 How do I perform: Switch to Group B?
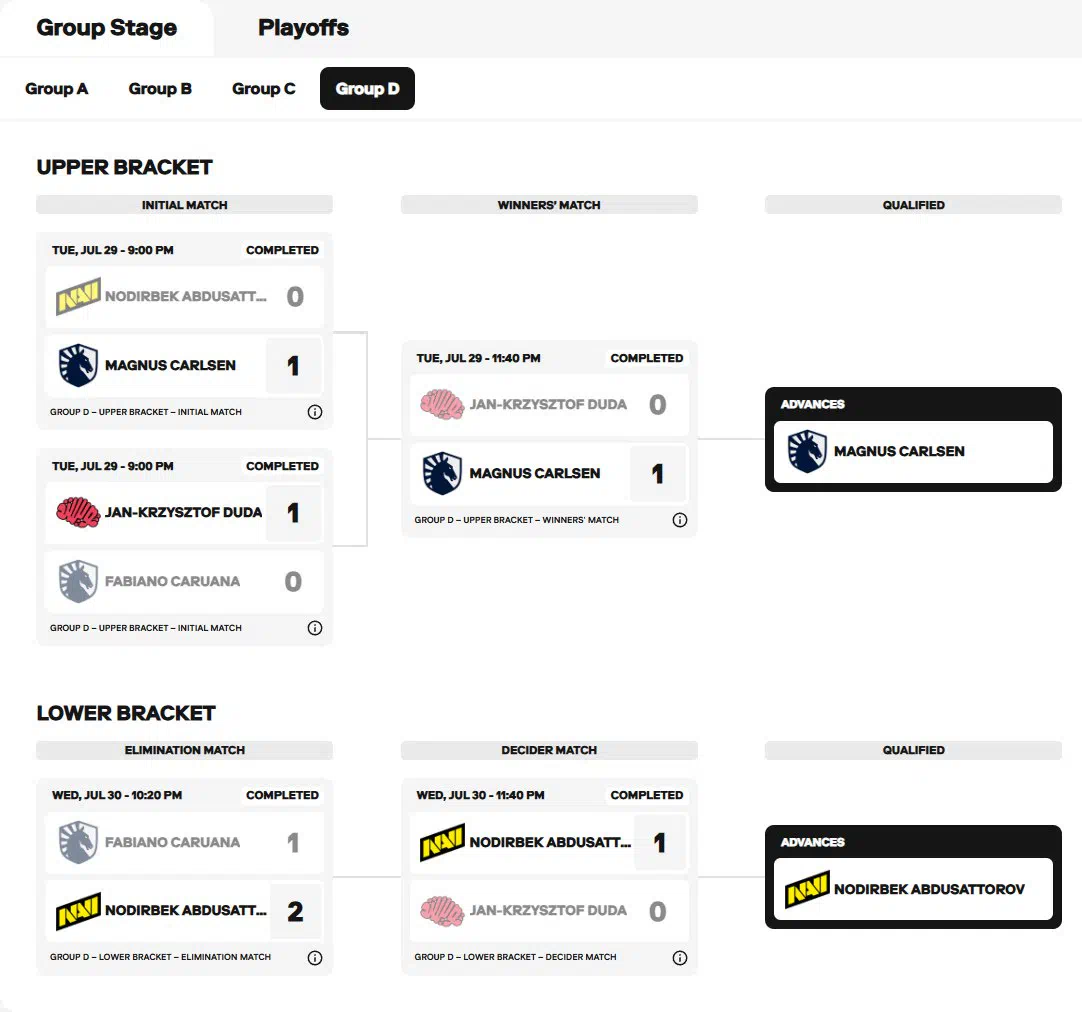(160, 89)
